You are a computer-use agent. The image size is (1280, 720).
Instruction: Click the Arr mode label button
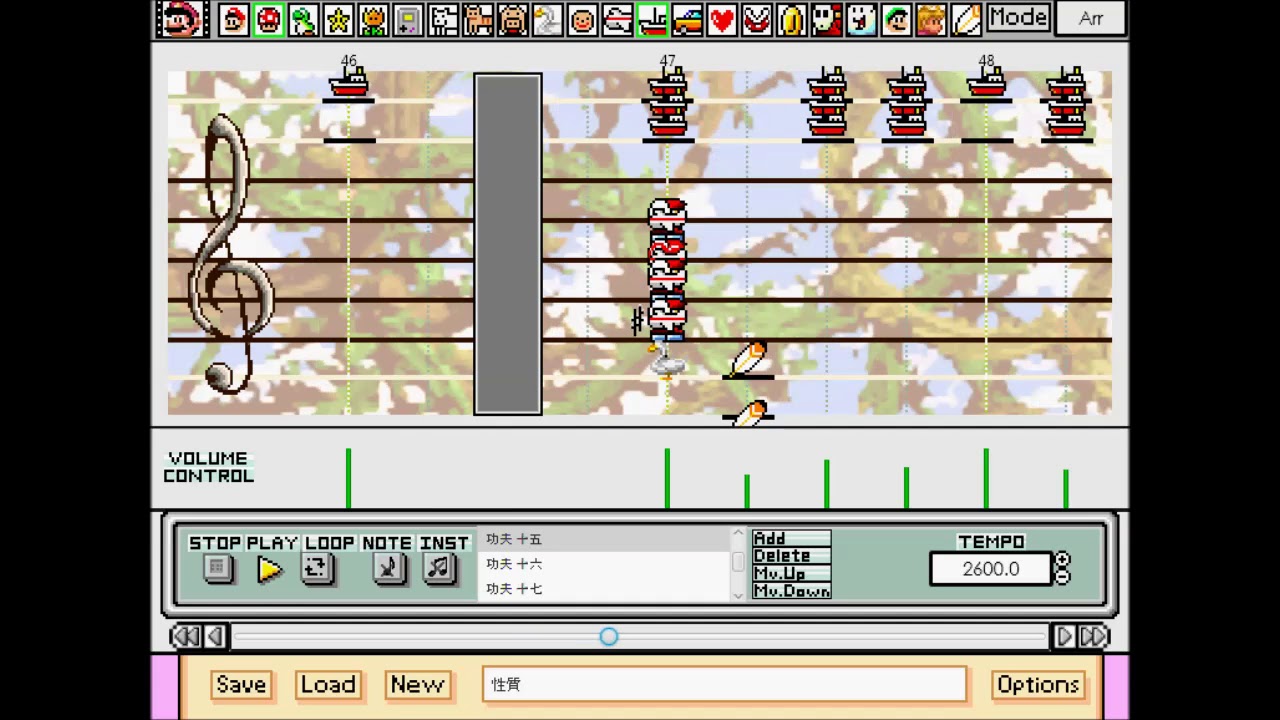1091,18
